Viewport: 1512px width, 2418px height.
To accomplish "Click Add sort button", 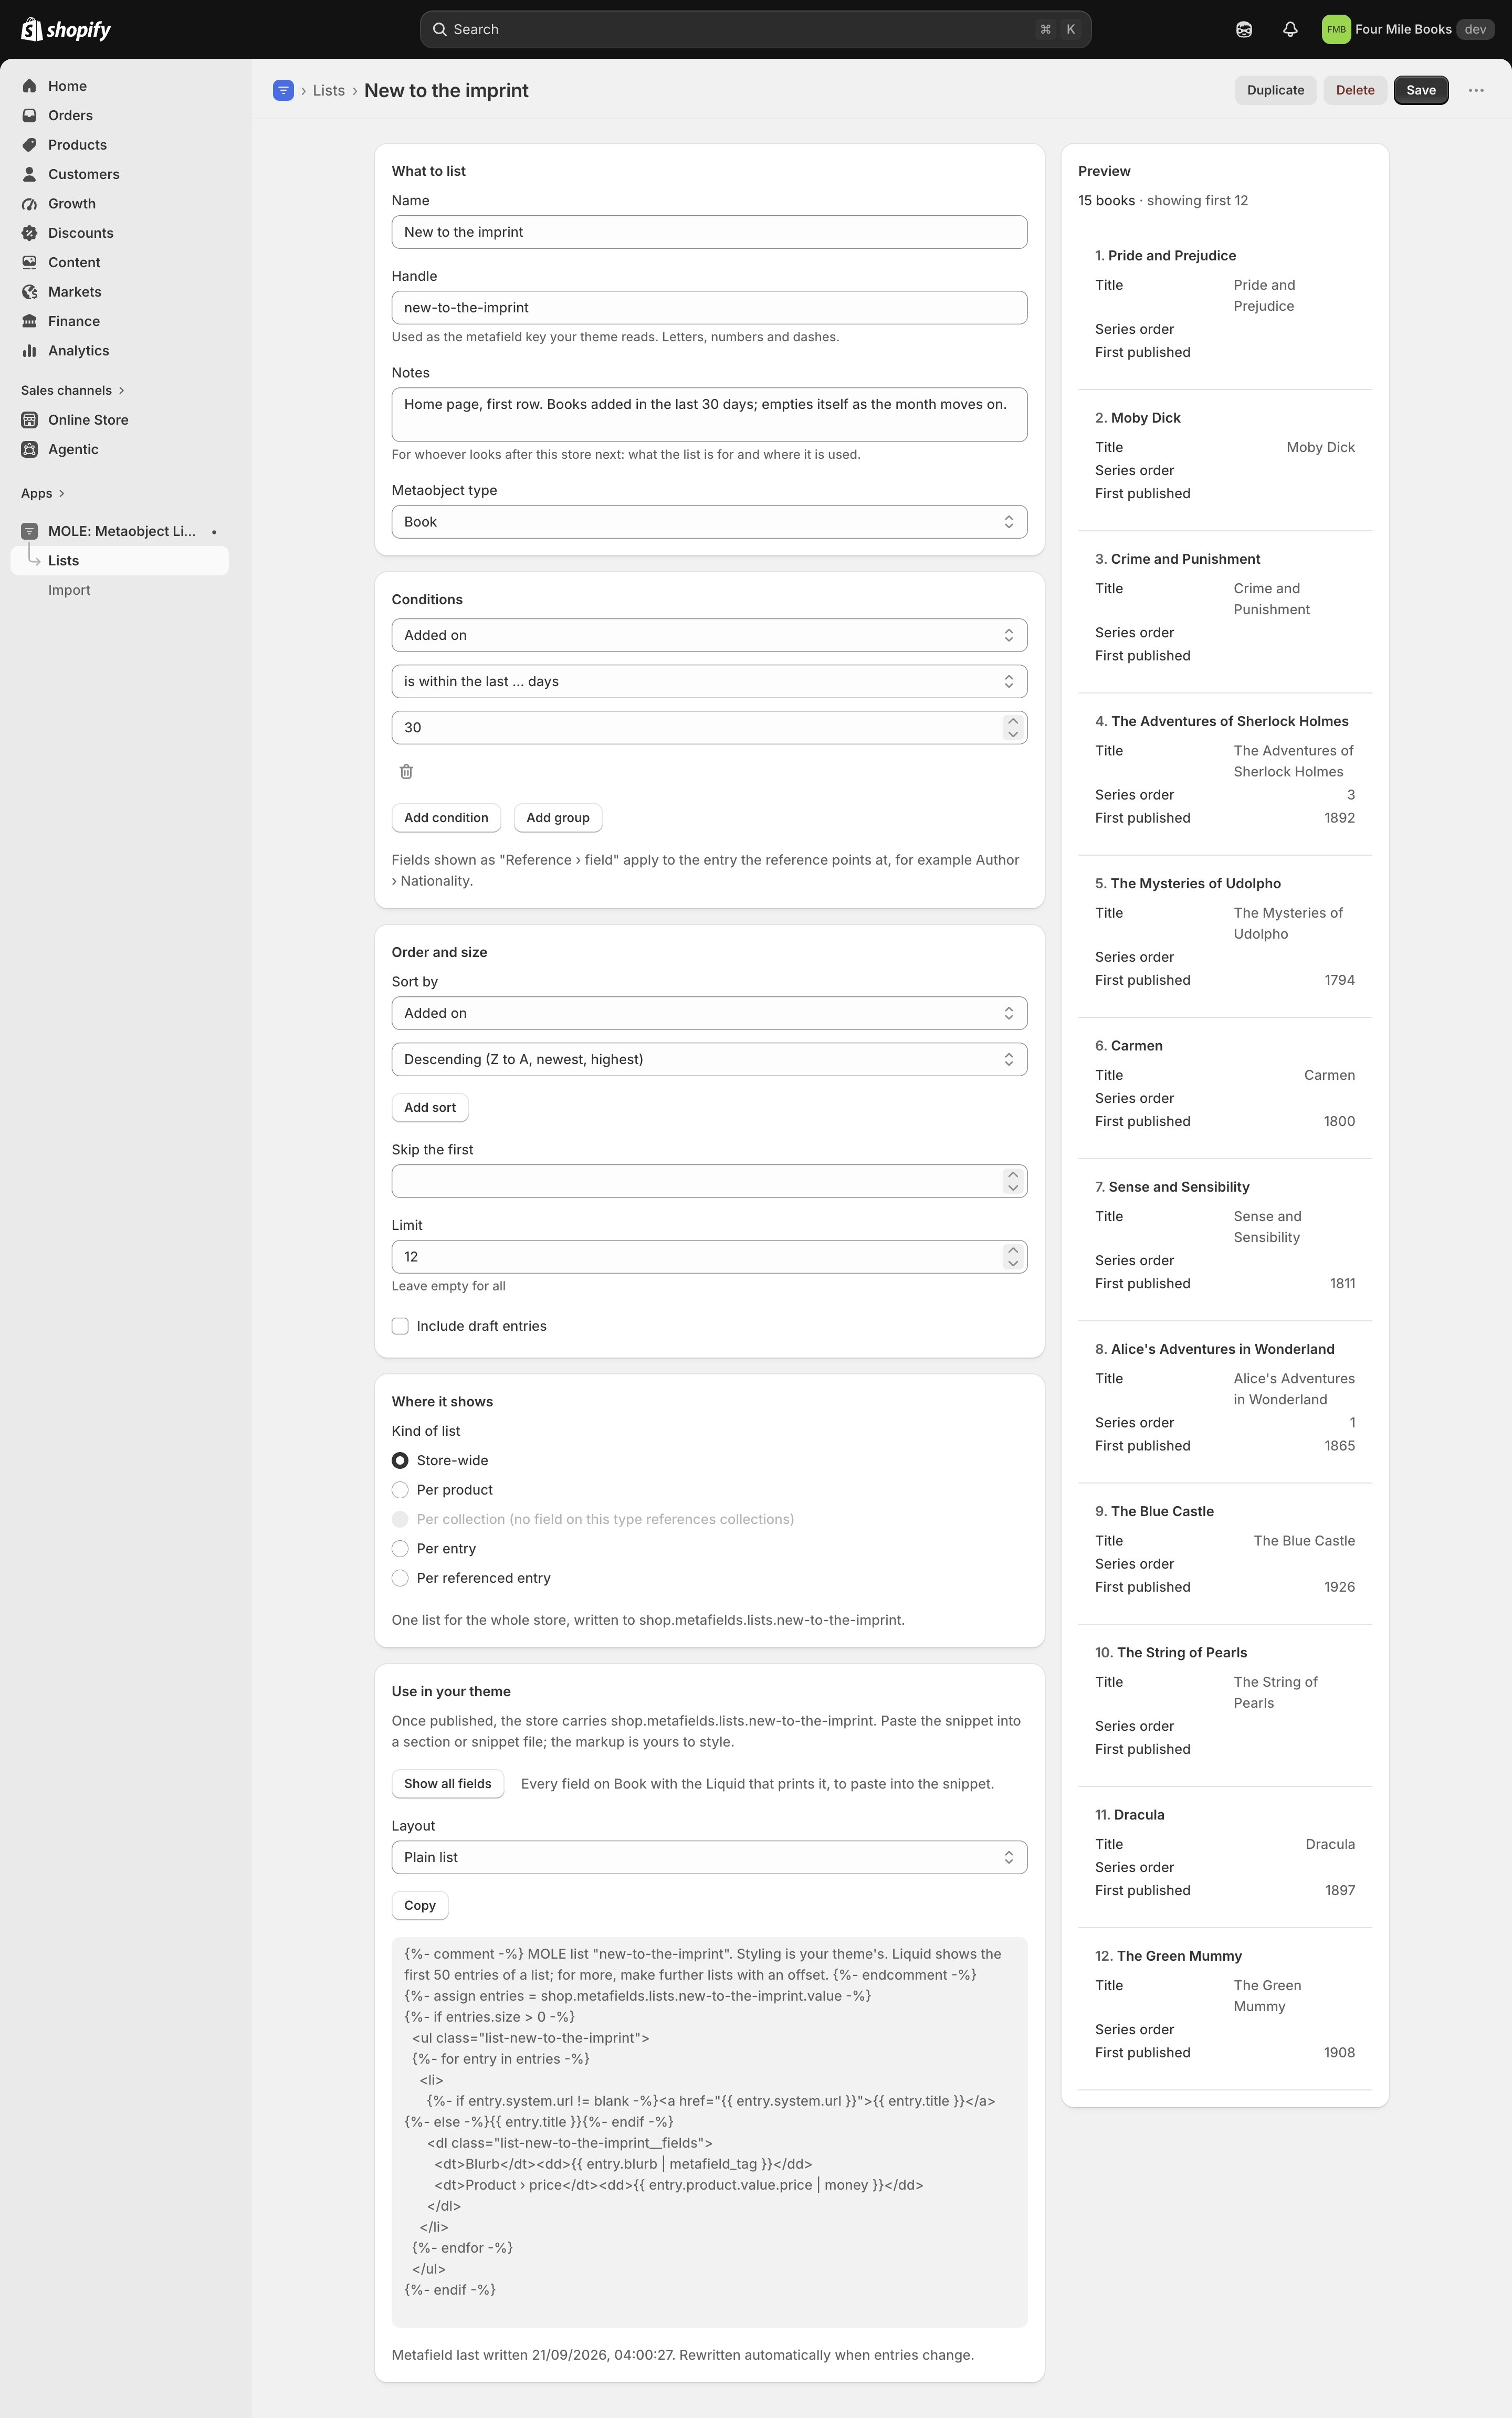I will click(430, 1108).
